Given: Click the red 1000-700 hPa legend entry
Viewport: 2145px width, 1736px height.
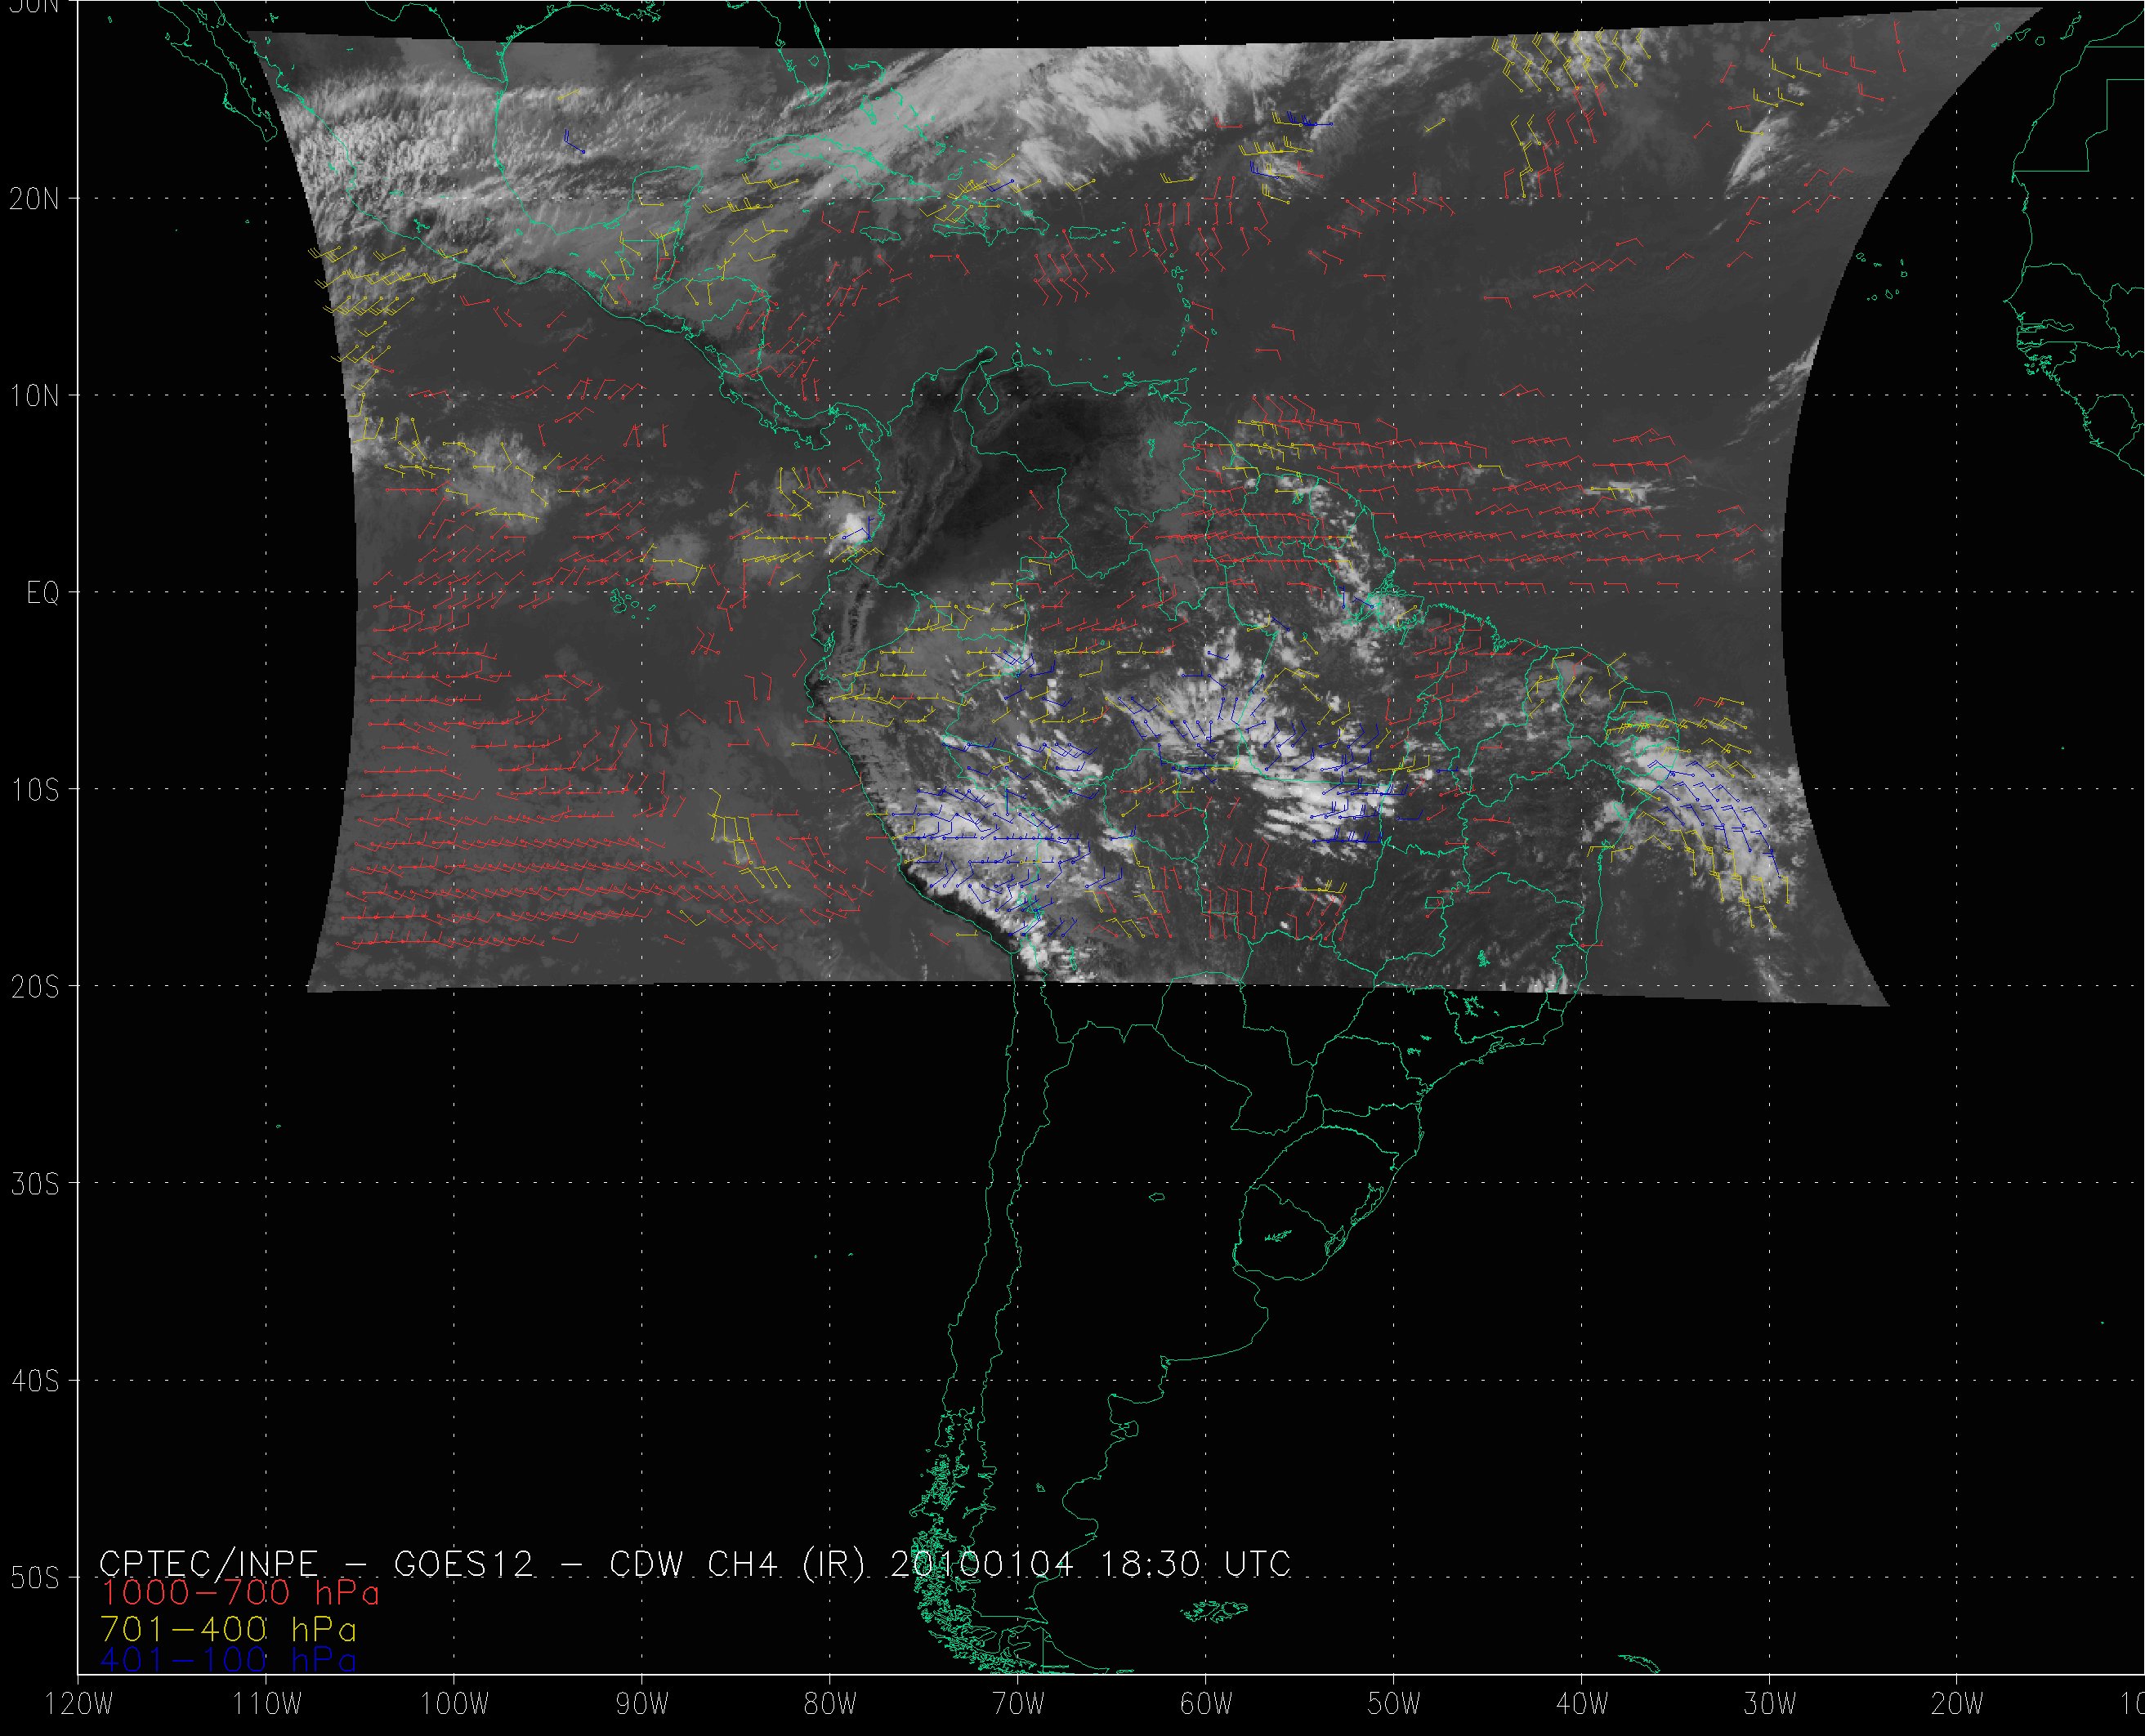Looking at the screenshot, I should coord(240,1592).
